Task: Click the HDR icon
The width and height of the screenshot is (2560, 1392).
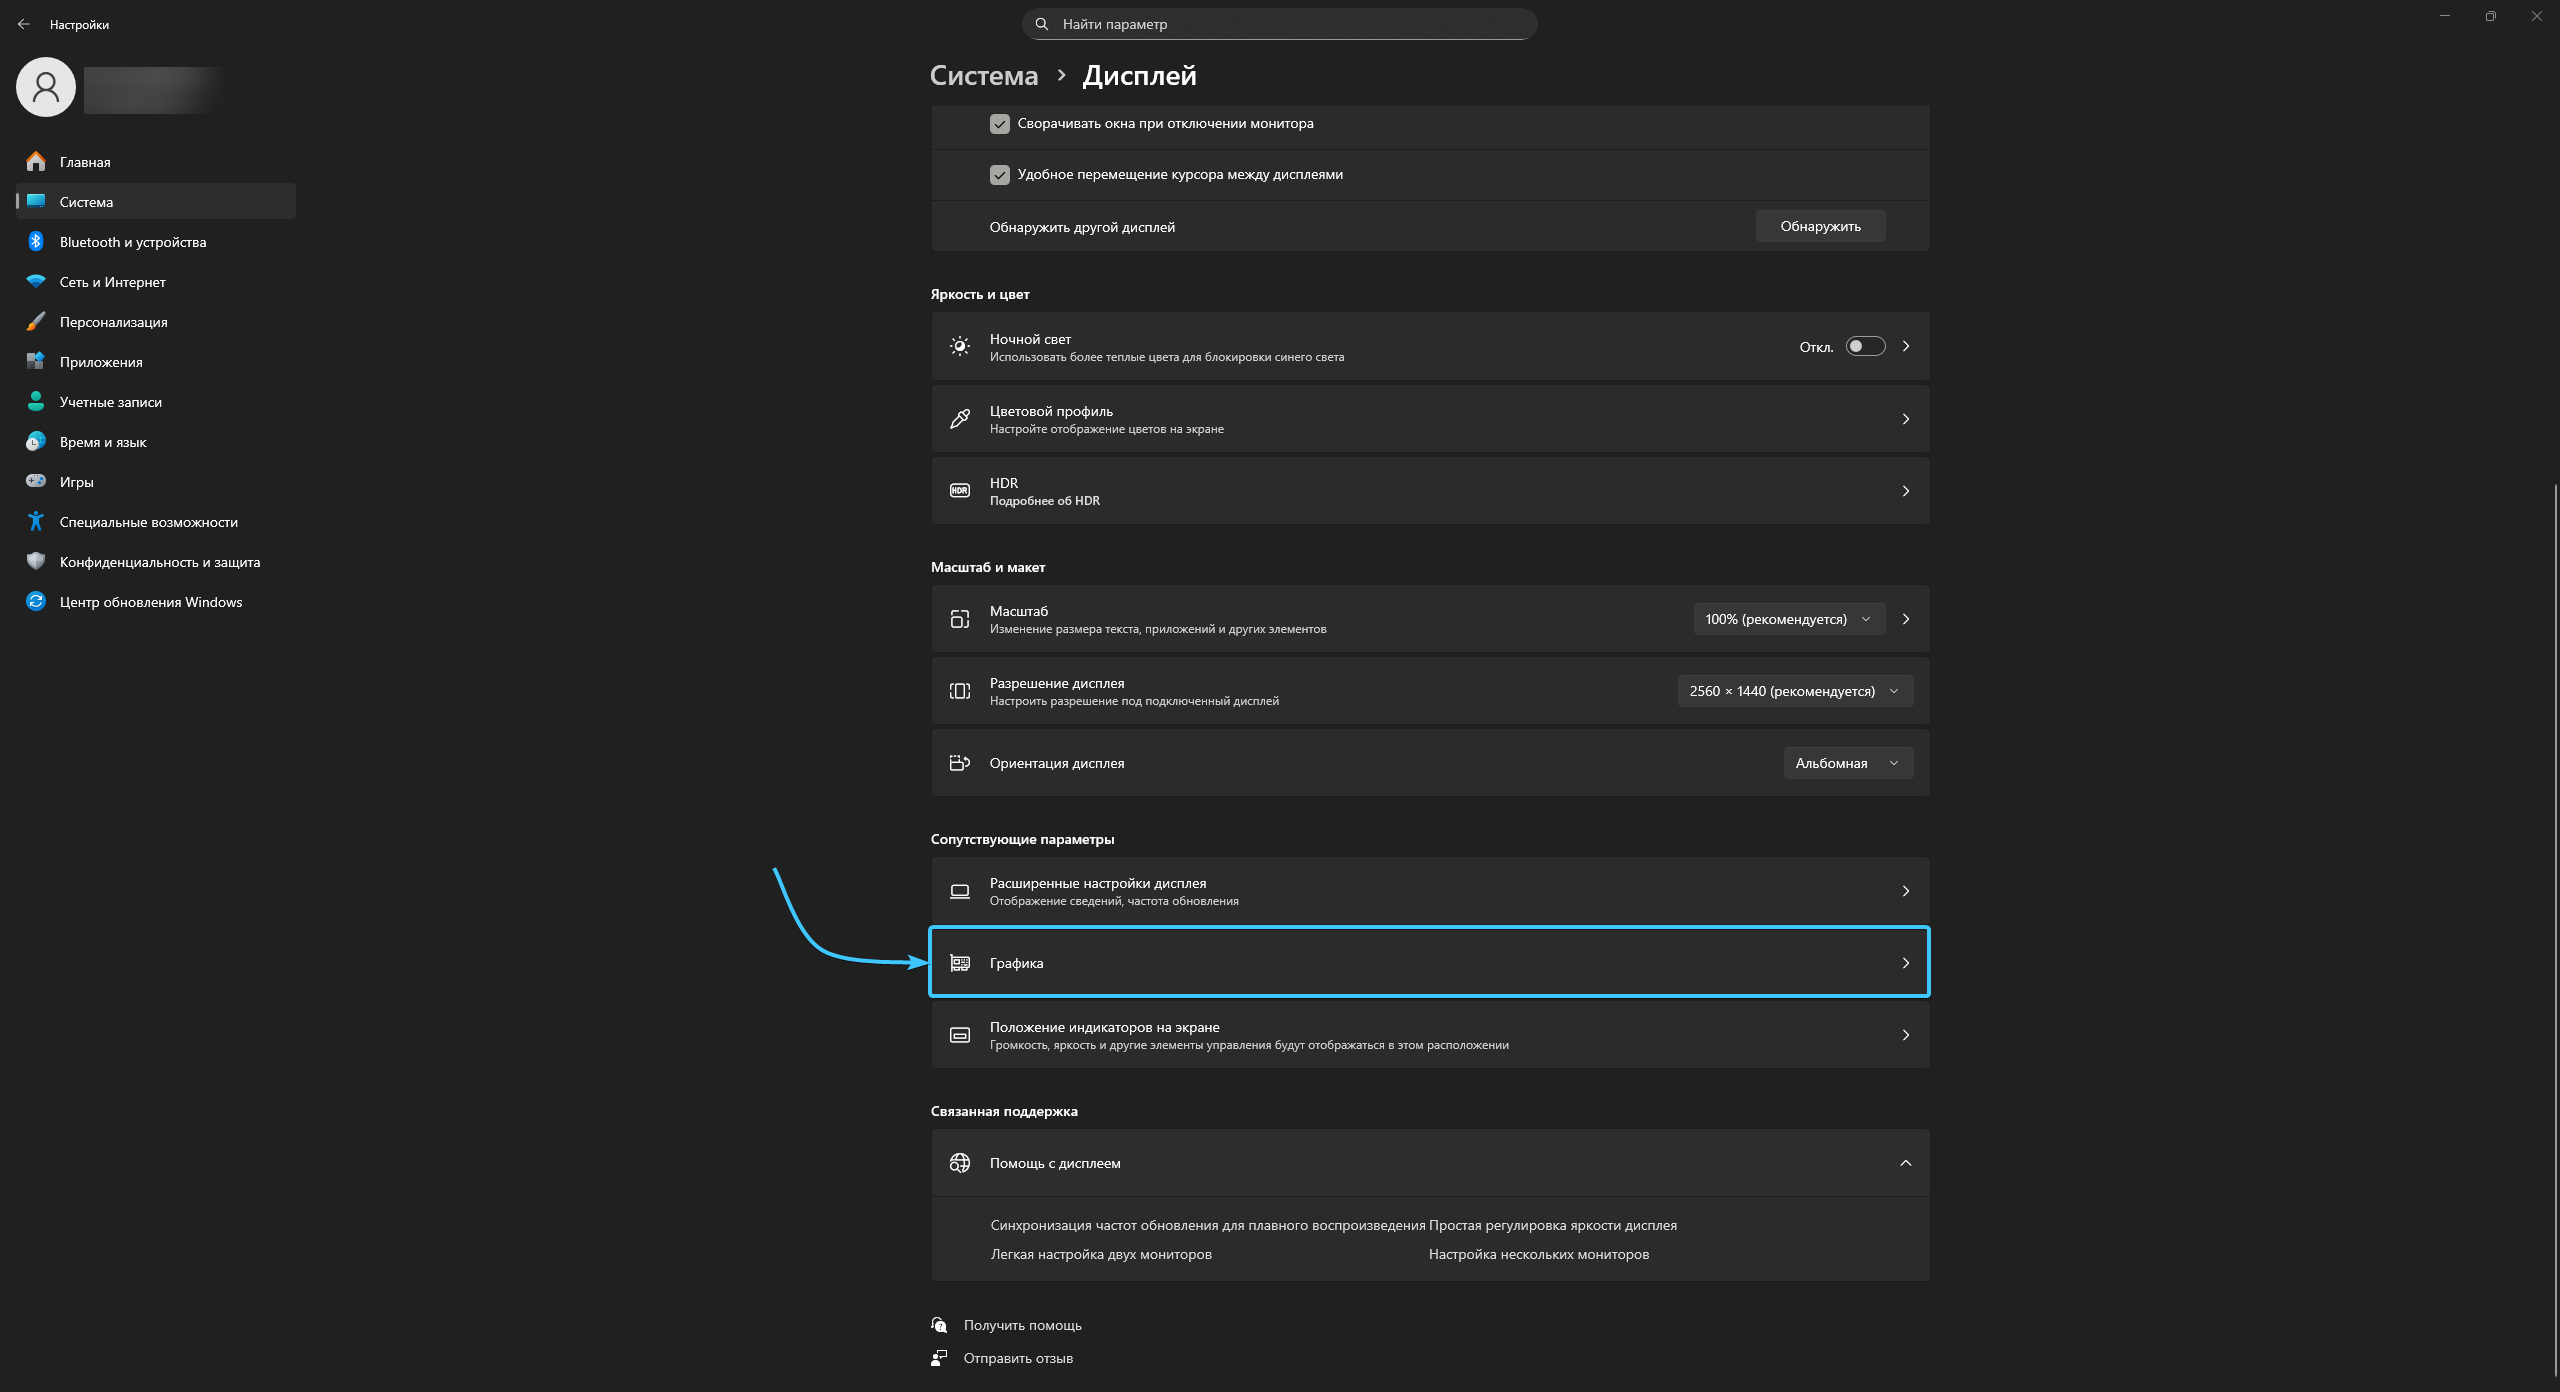Action: pos(959,491)
